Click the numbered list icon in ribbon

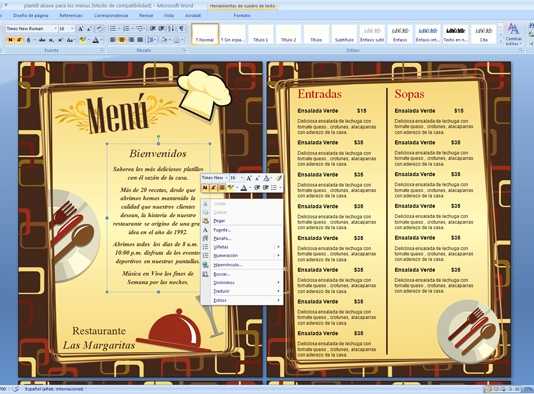(126, 29)
